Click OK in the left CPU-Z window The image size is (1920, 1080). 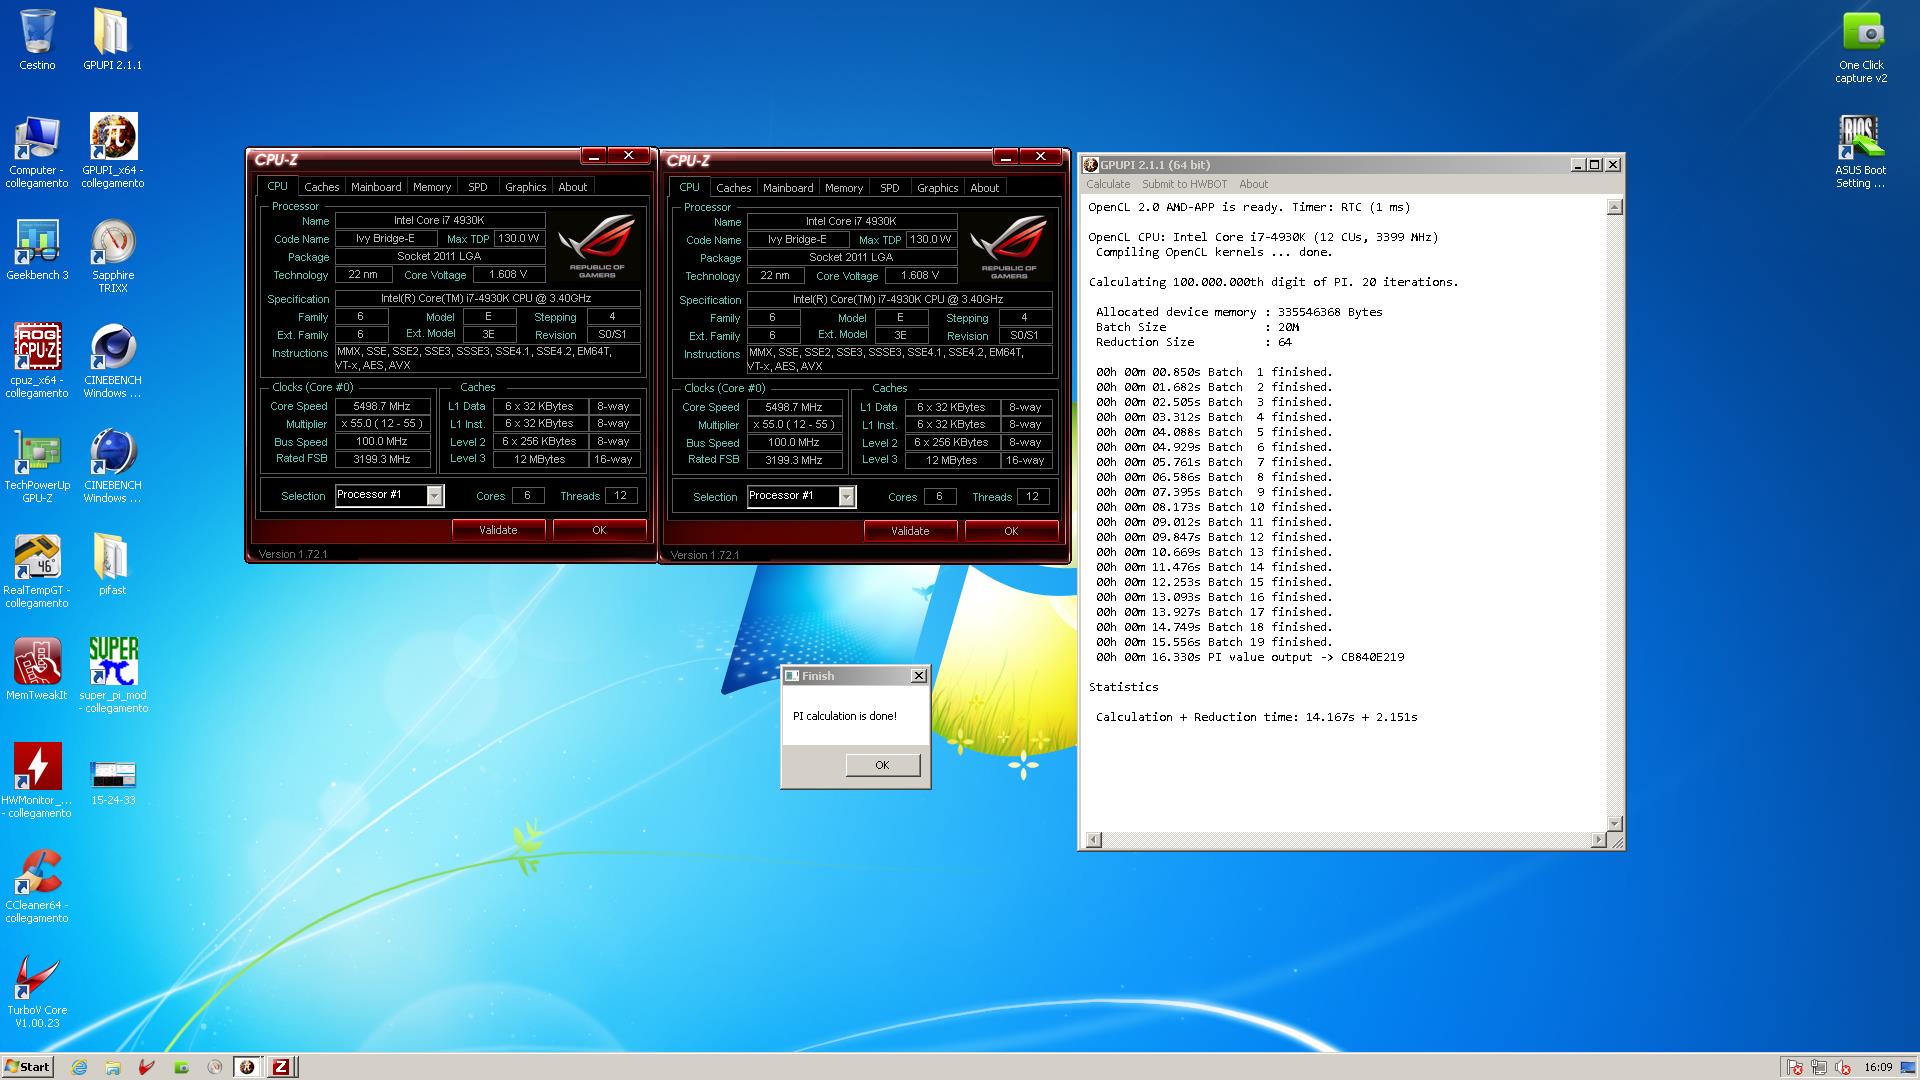tap(599, 530)
